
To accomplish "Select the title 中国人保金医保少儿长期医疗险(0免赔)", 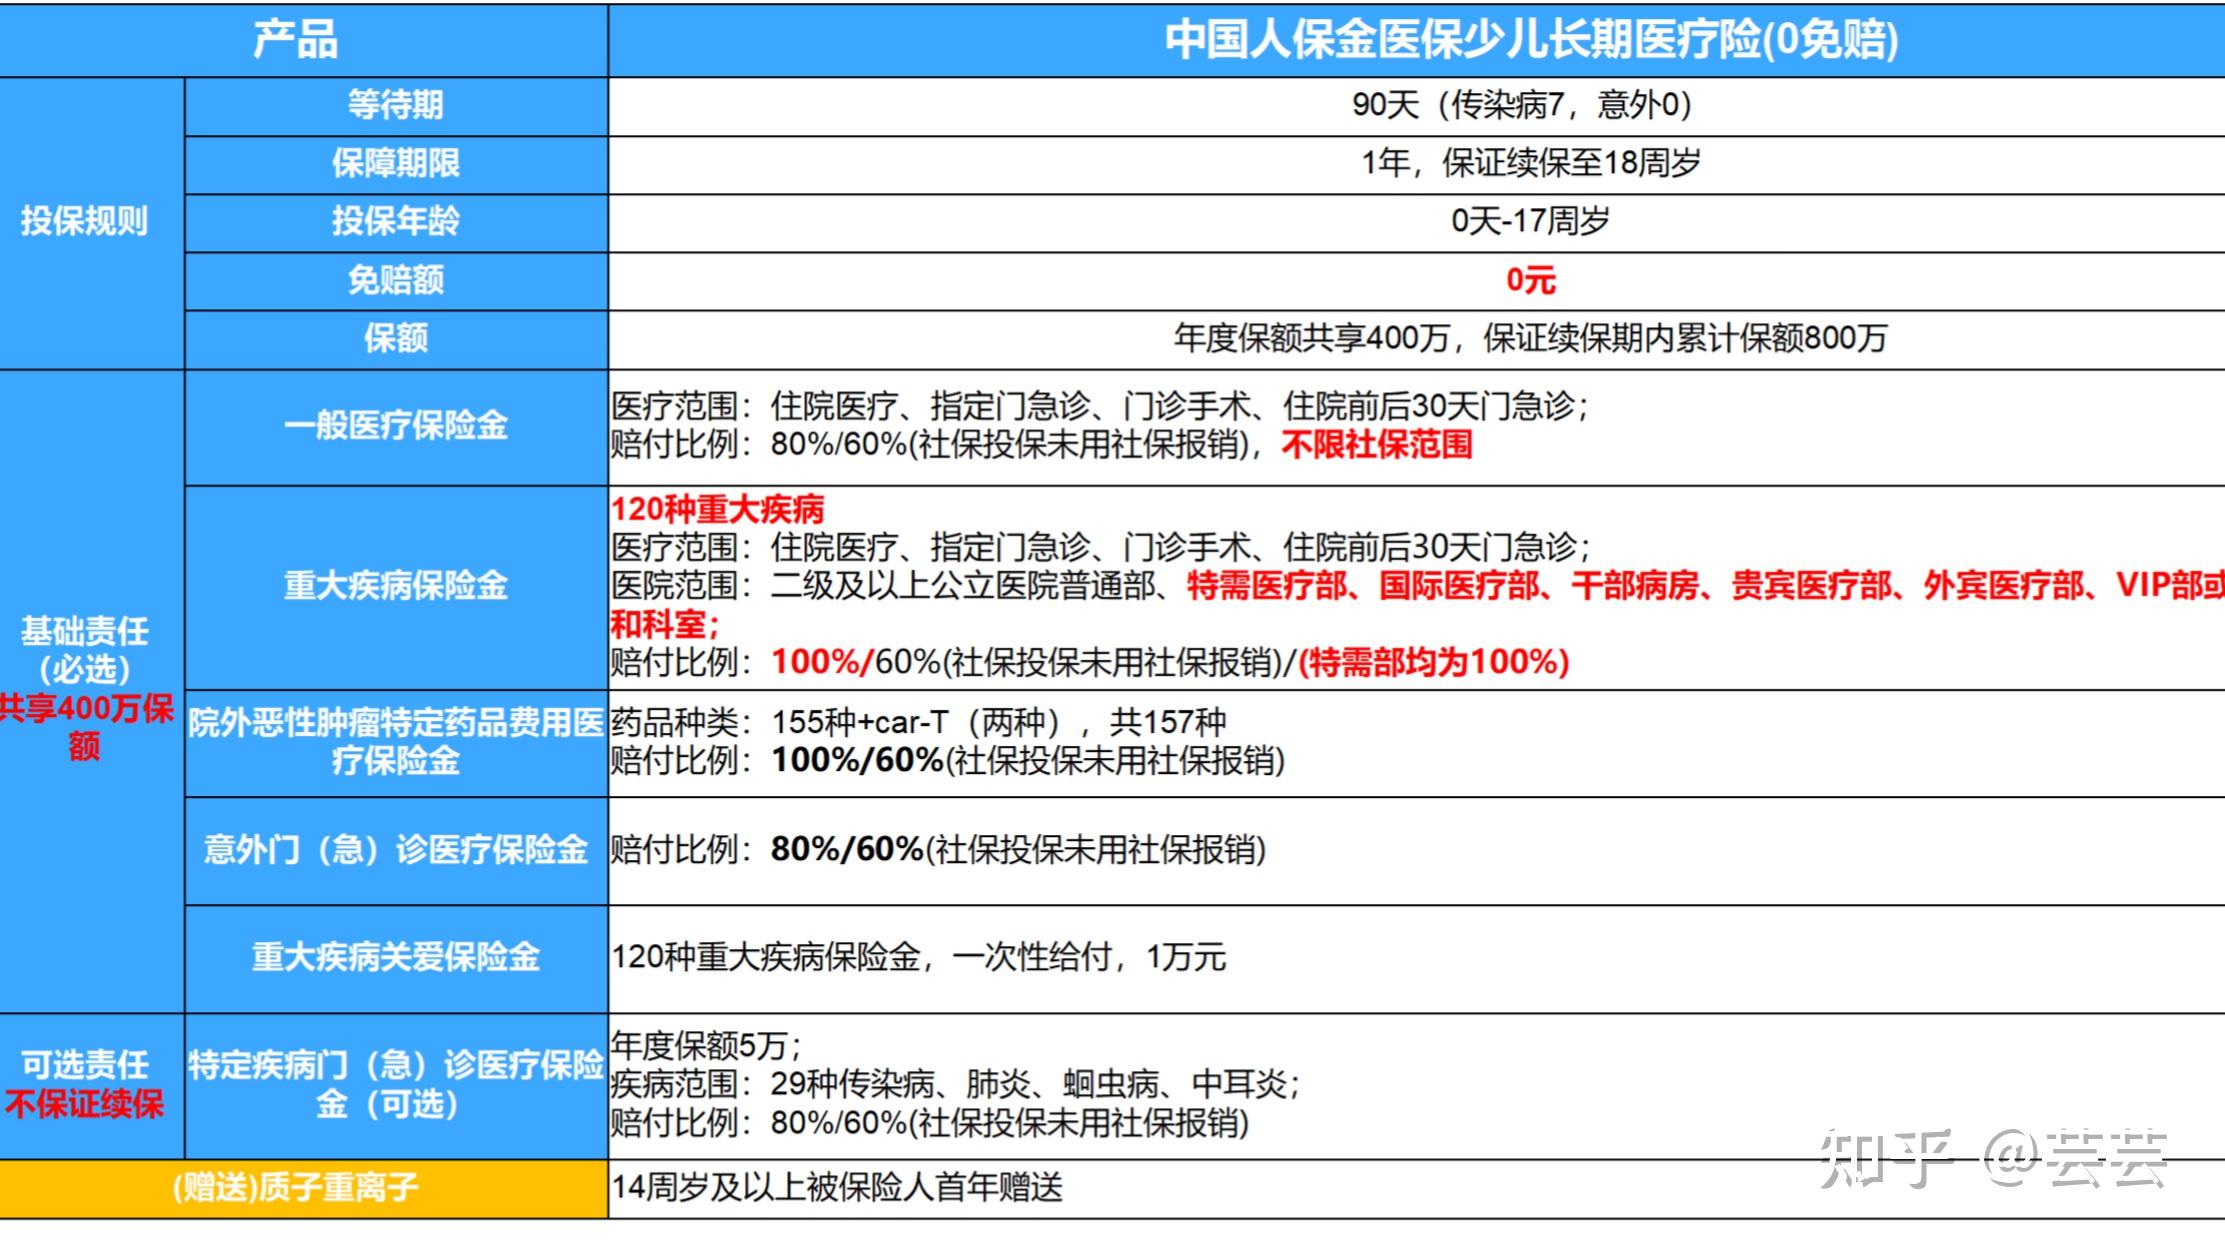I will tap(1531, 40).
